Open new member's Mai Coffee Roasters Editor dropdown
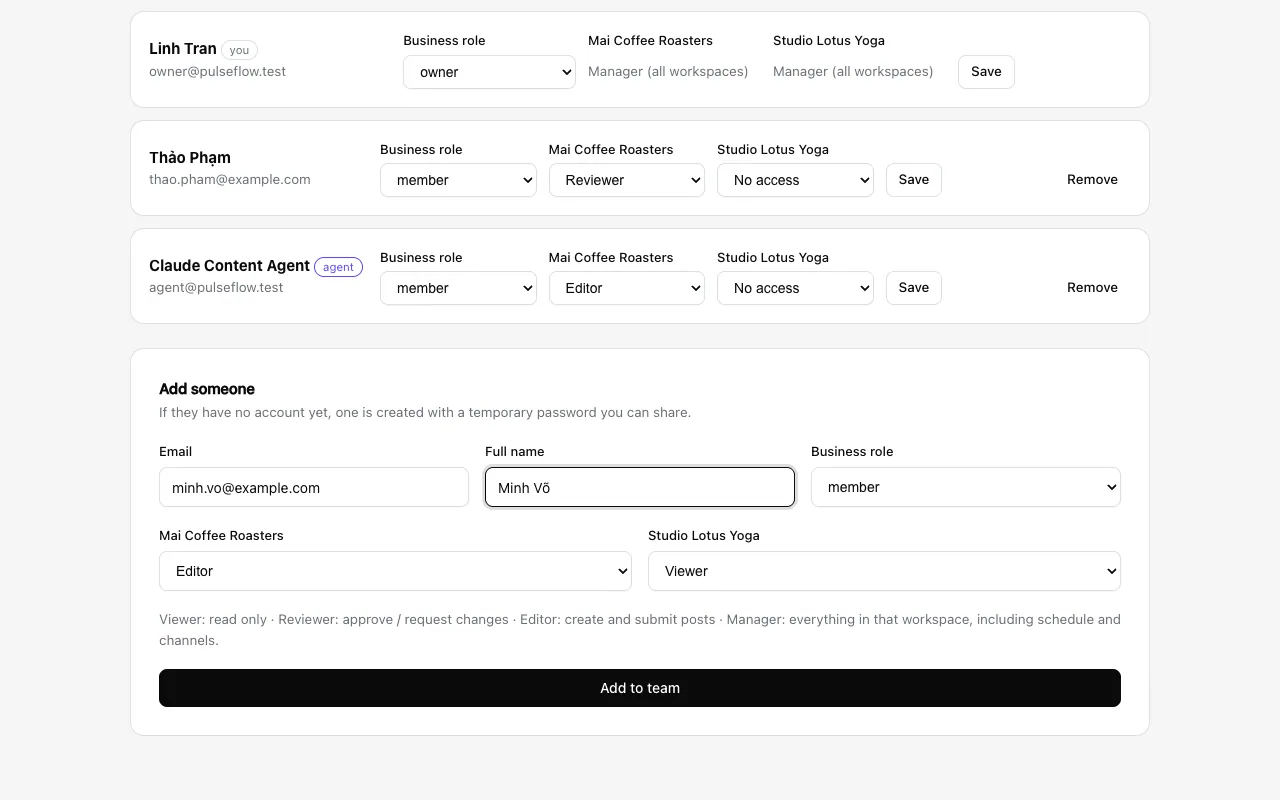1280x800 pixels. coord(395,571)
